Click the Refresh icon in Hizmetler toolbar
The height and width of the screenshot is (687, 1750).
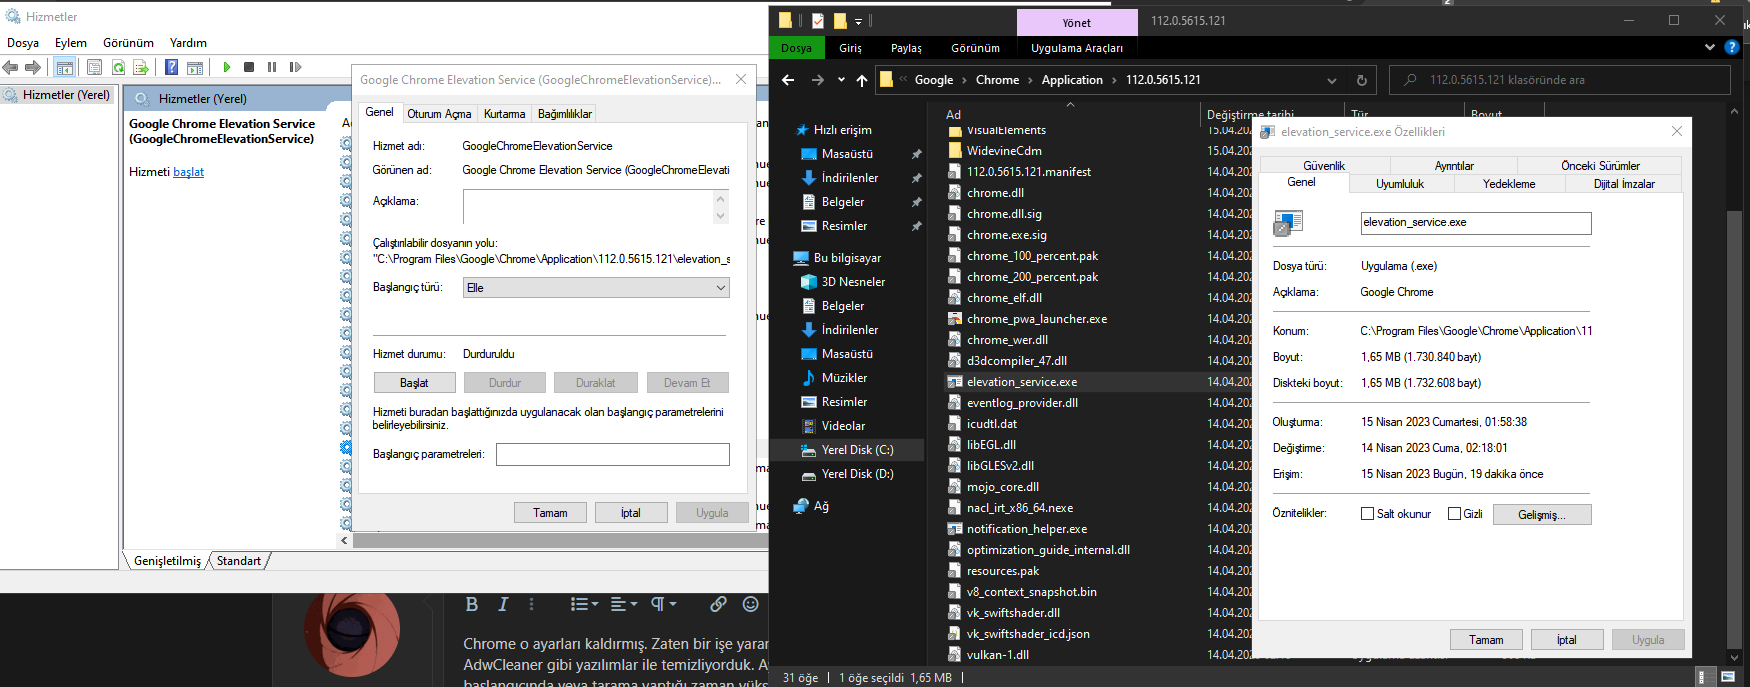(x=118, y=67)
